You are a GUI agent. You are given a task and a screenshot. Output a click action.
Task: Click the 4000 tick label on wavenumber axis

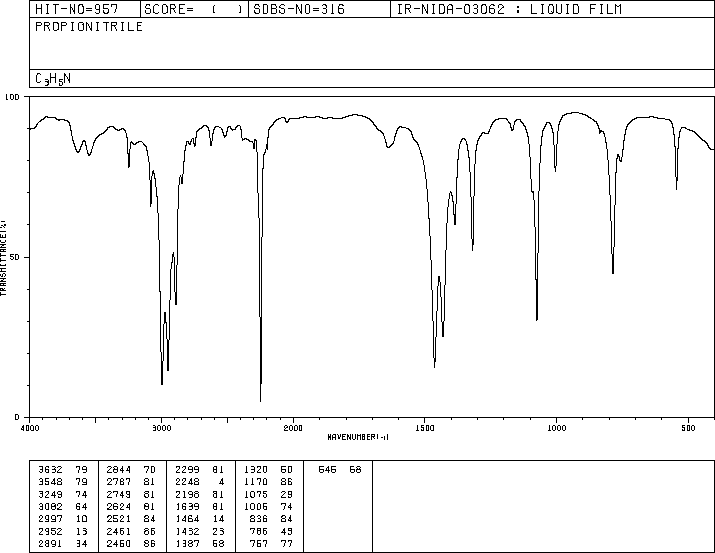[30, 428]
